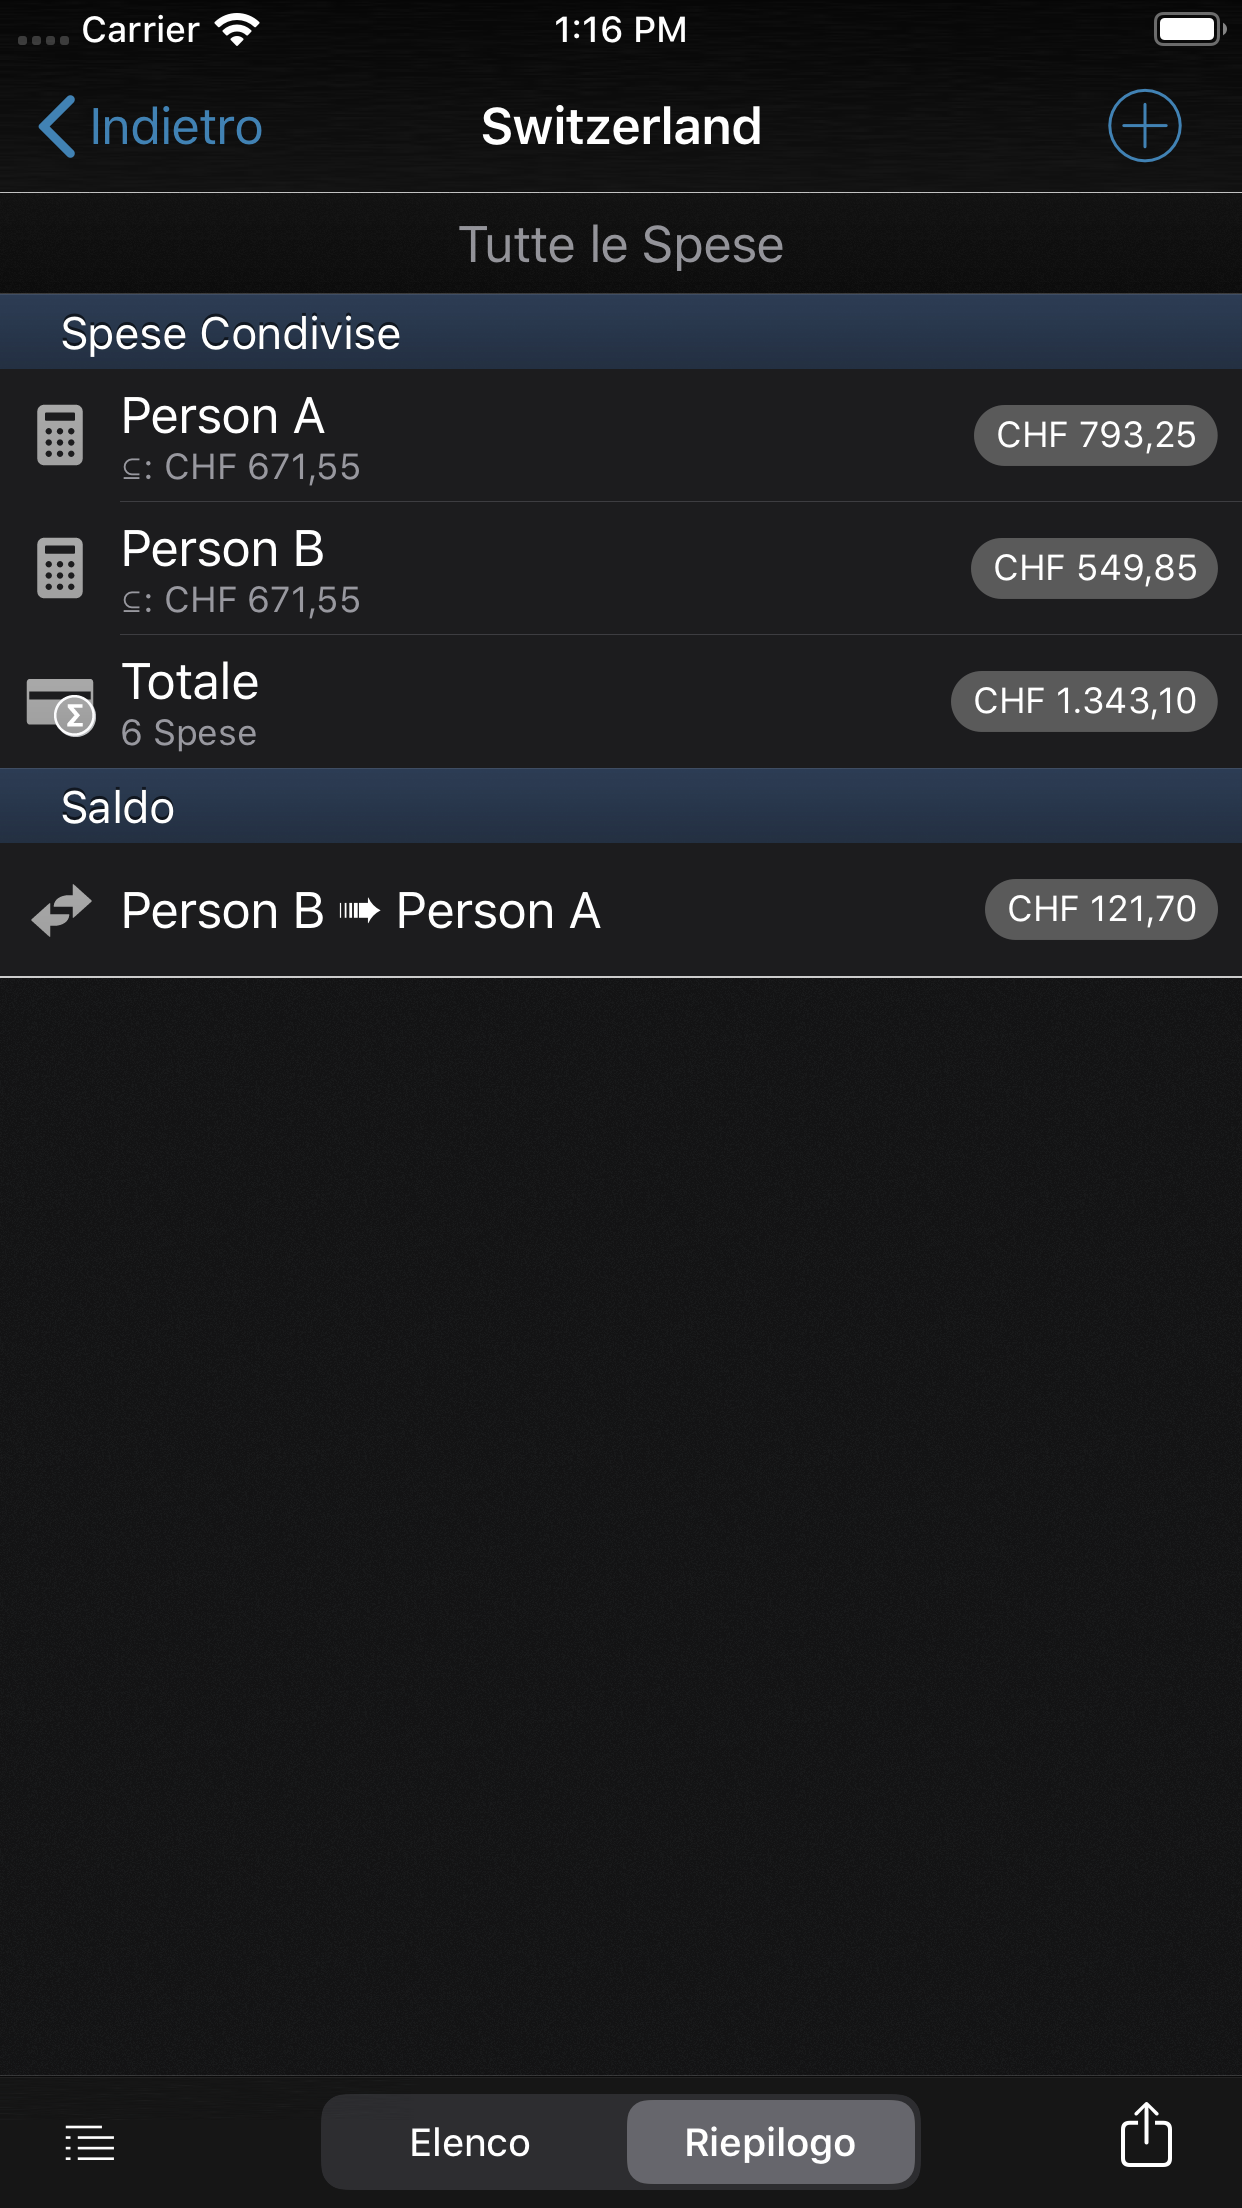Viewport: 1242px width, 2208px height.
Task: Tap the Person B calculator icon
Action: tap(60, 568)
